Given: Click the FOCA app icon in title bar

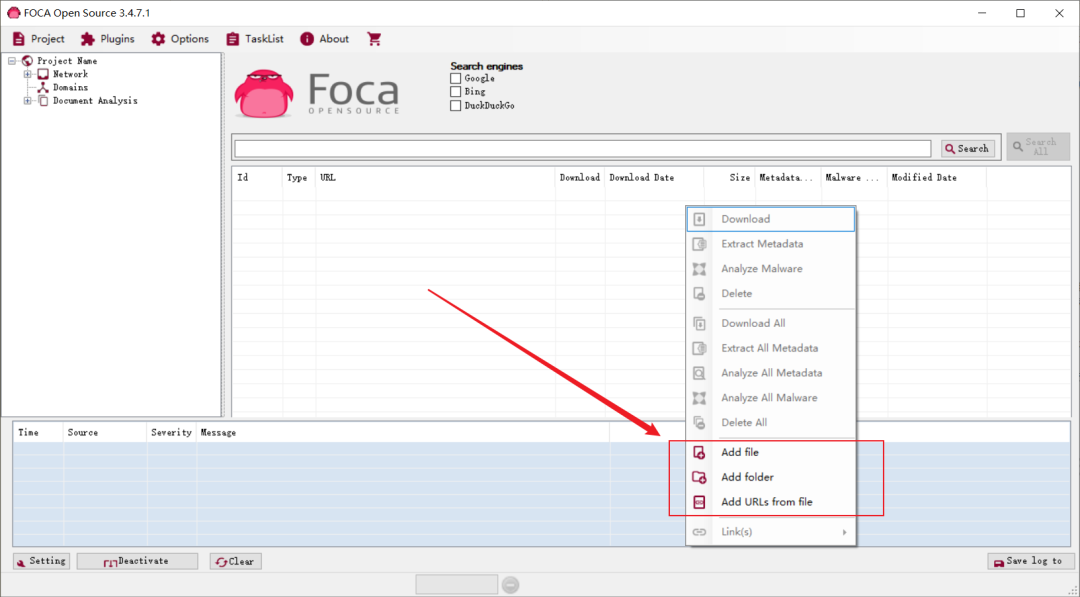Looking at the screenshot, I should (x=13, y=13).
